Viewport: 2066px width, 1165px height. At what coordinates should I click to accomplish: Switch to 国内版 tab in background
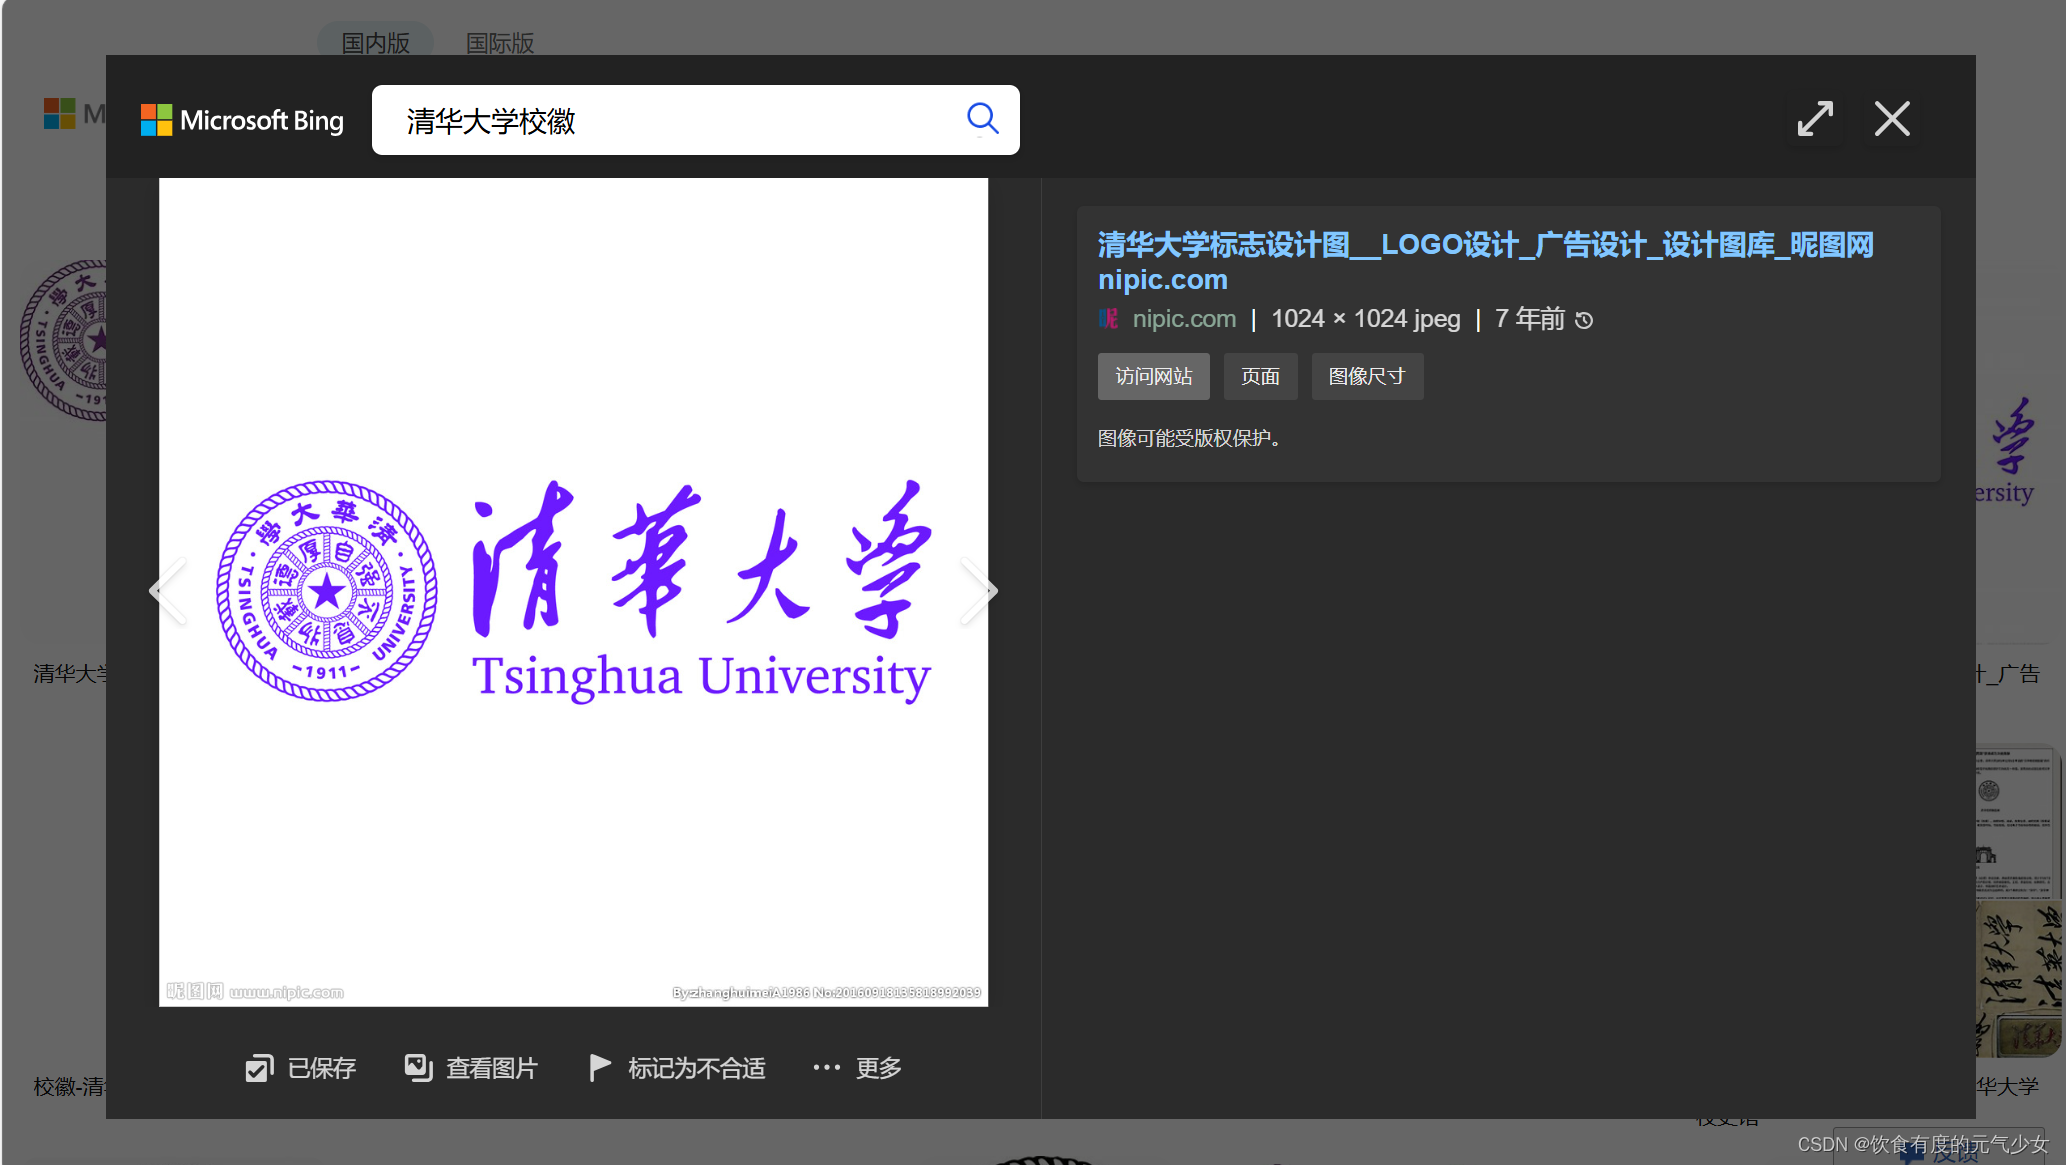coord(375,43)
